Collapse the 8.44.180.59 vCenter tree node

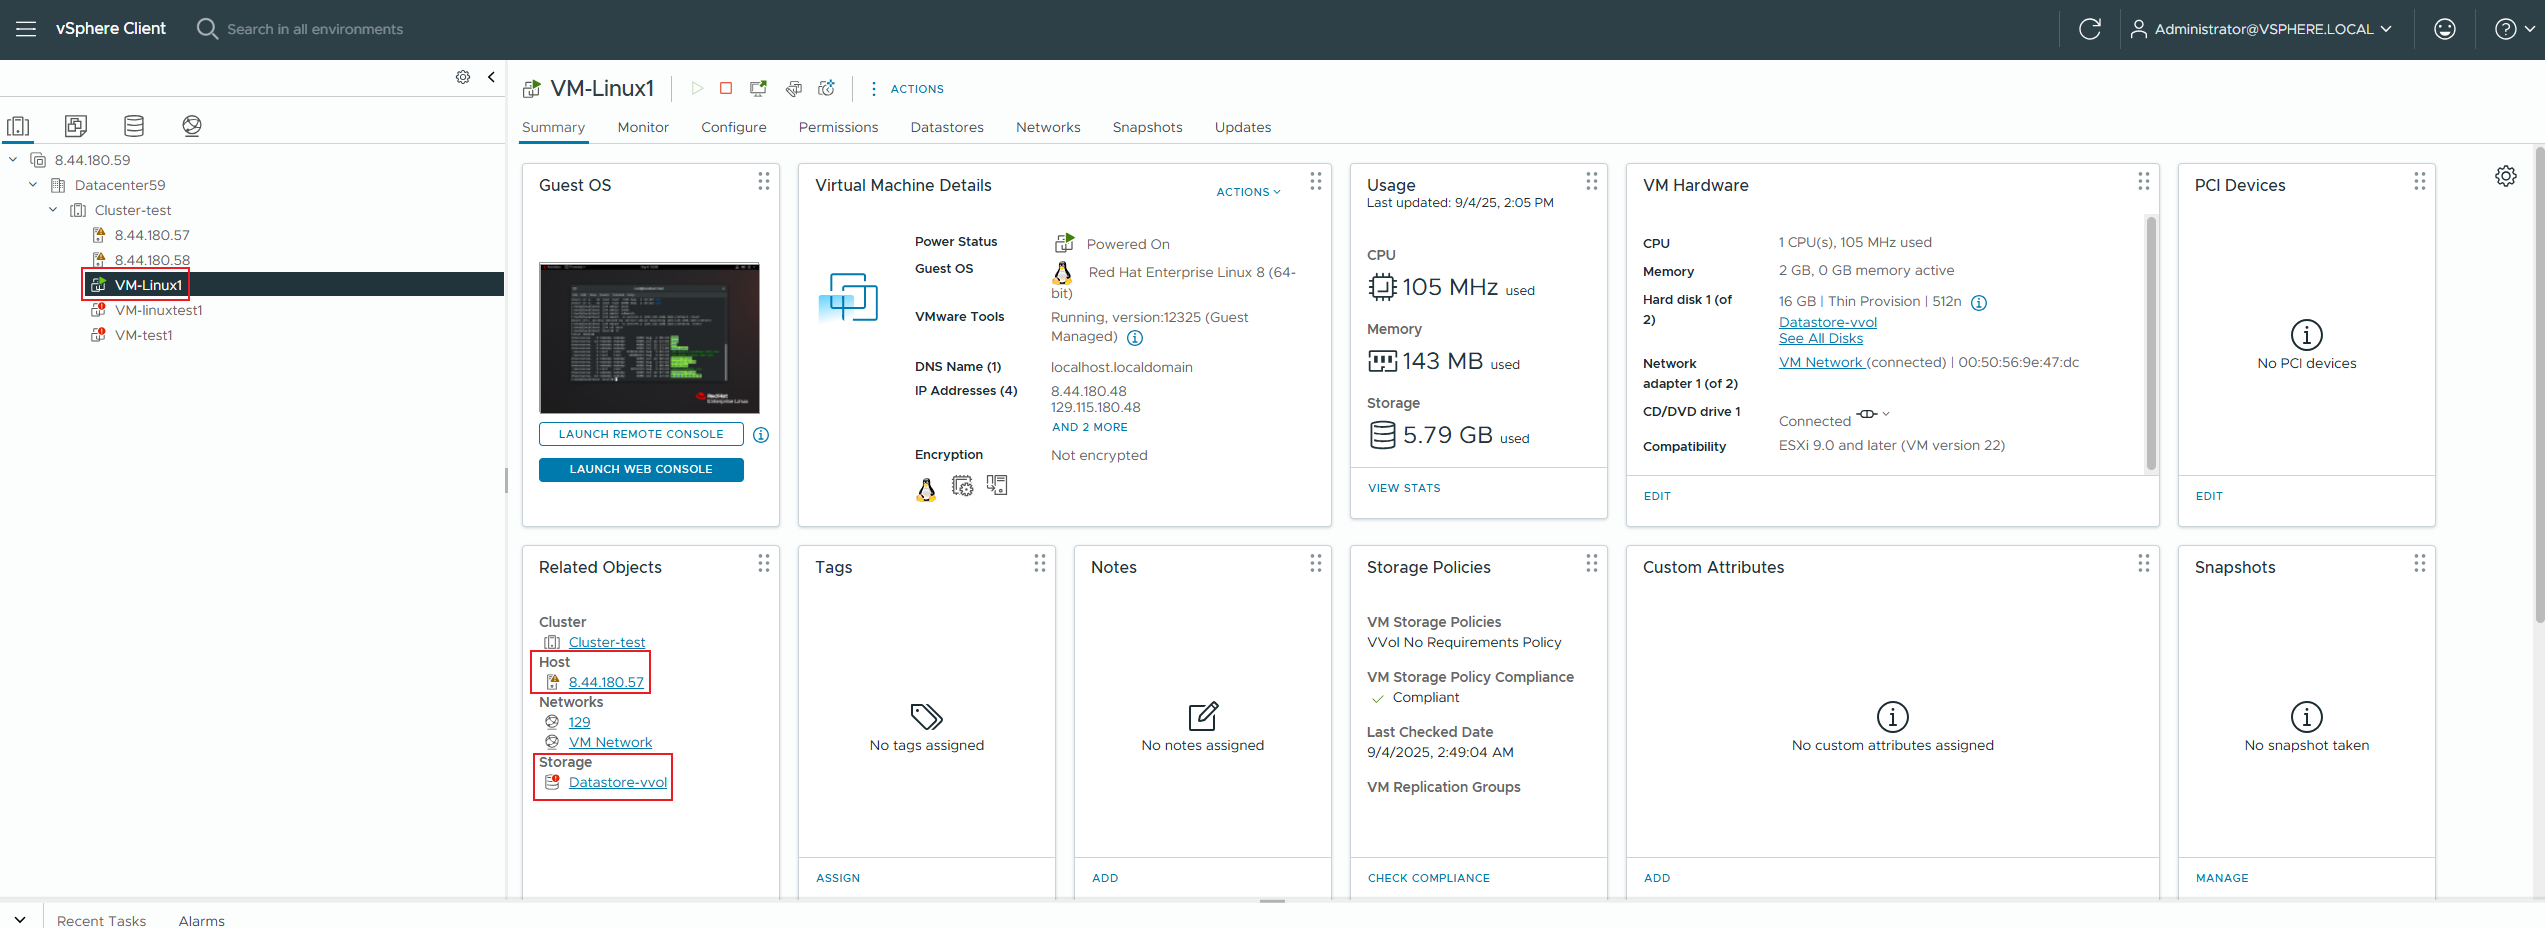tap(13, 160)
